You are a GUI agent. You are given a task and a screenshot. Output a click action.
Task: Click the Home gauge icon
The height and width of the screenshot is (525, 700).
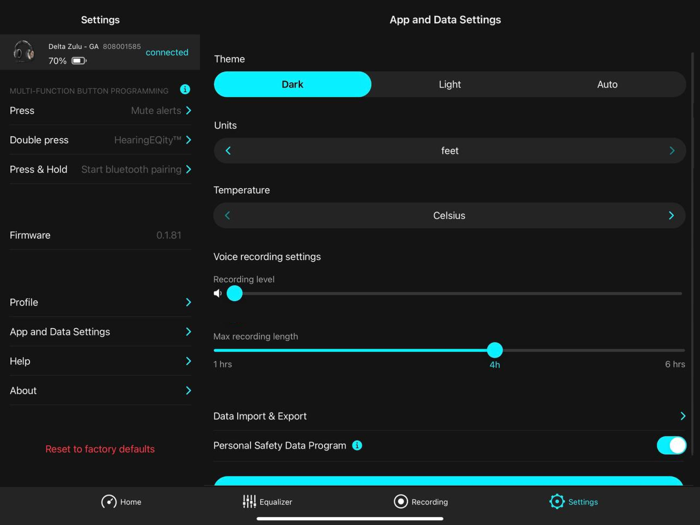108,502
